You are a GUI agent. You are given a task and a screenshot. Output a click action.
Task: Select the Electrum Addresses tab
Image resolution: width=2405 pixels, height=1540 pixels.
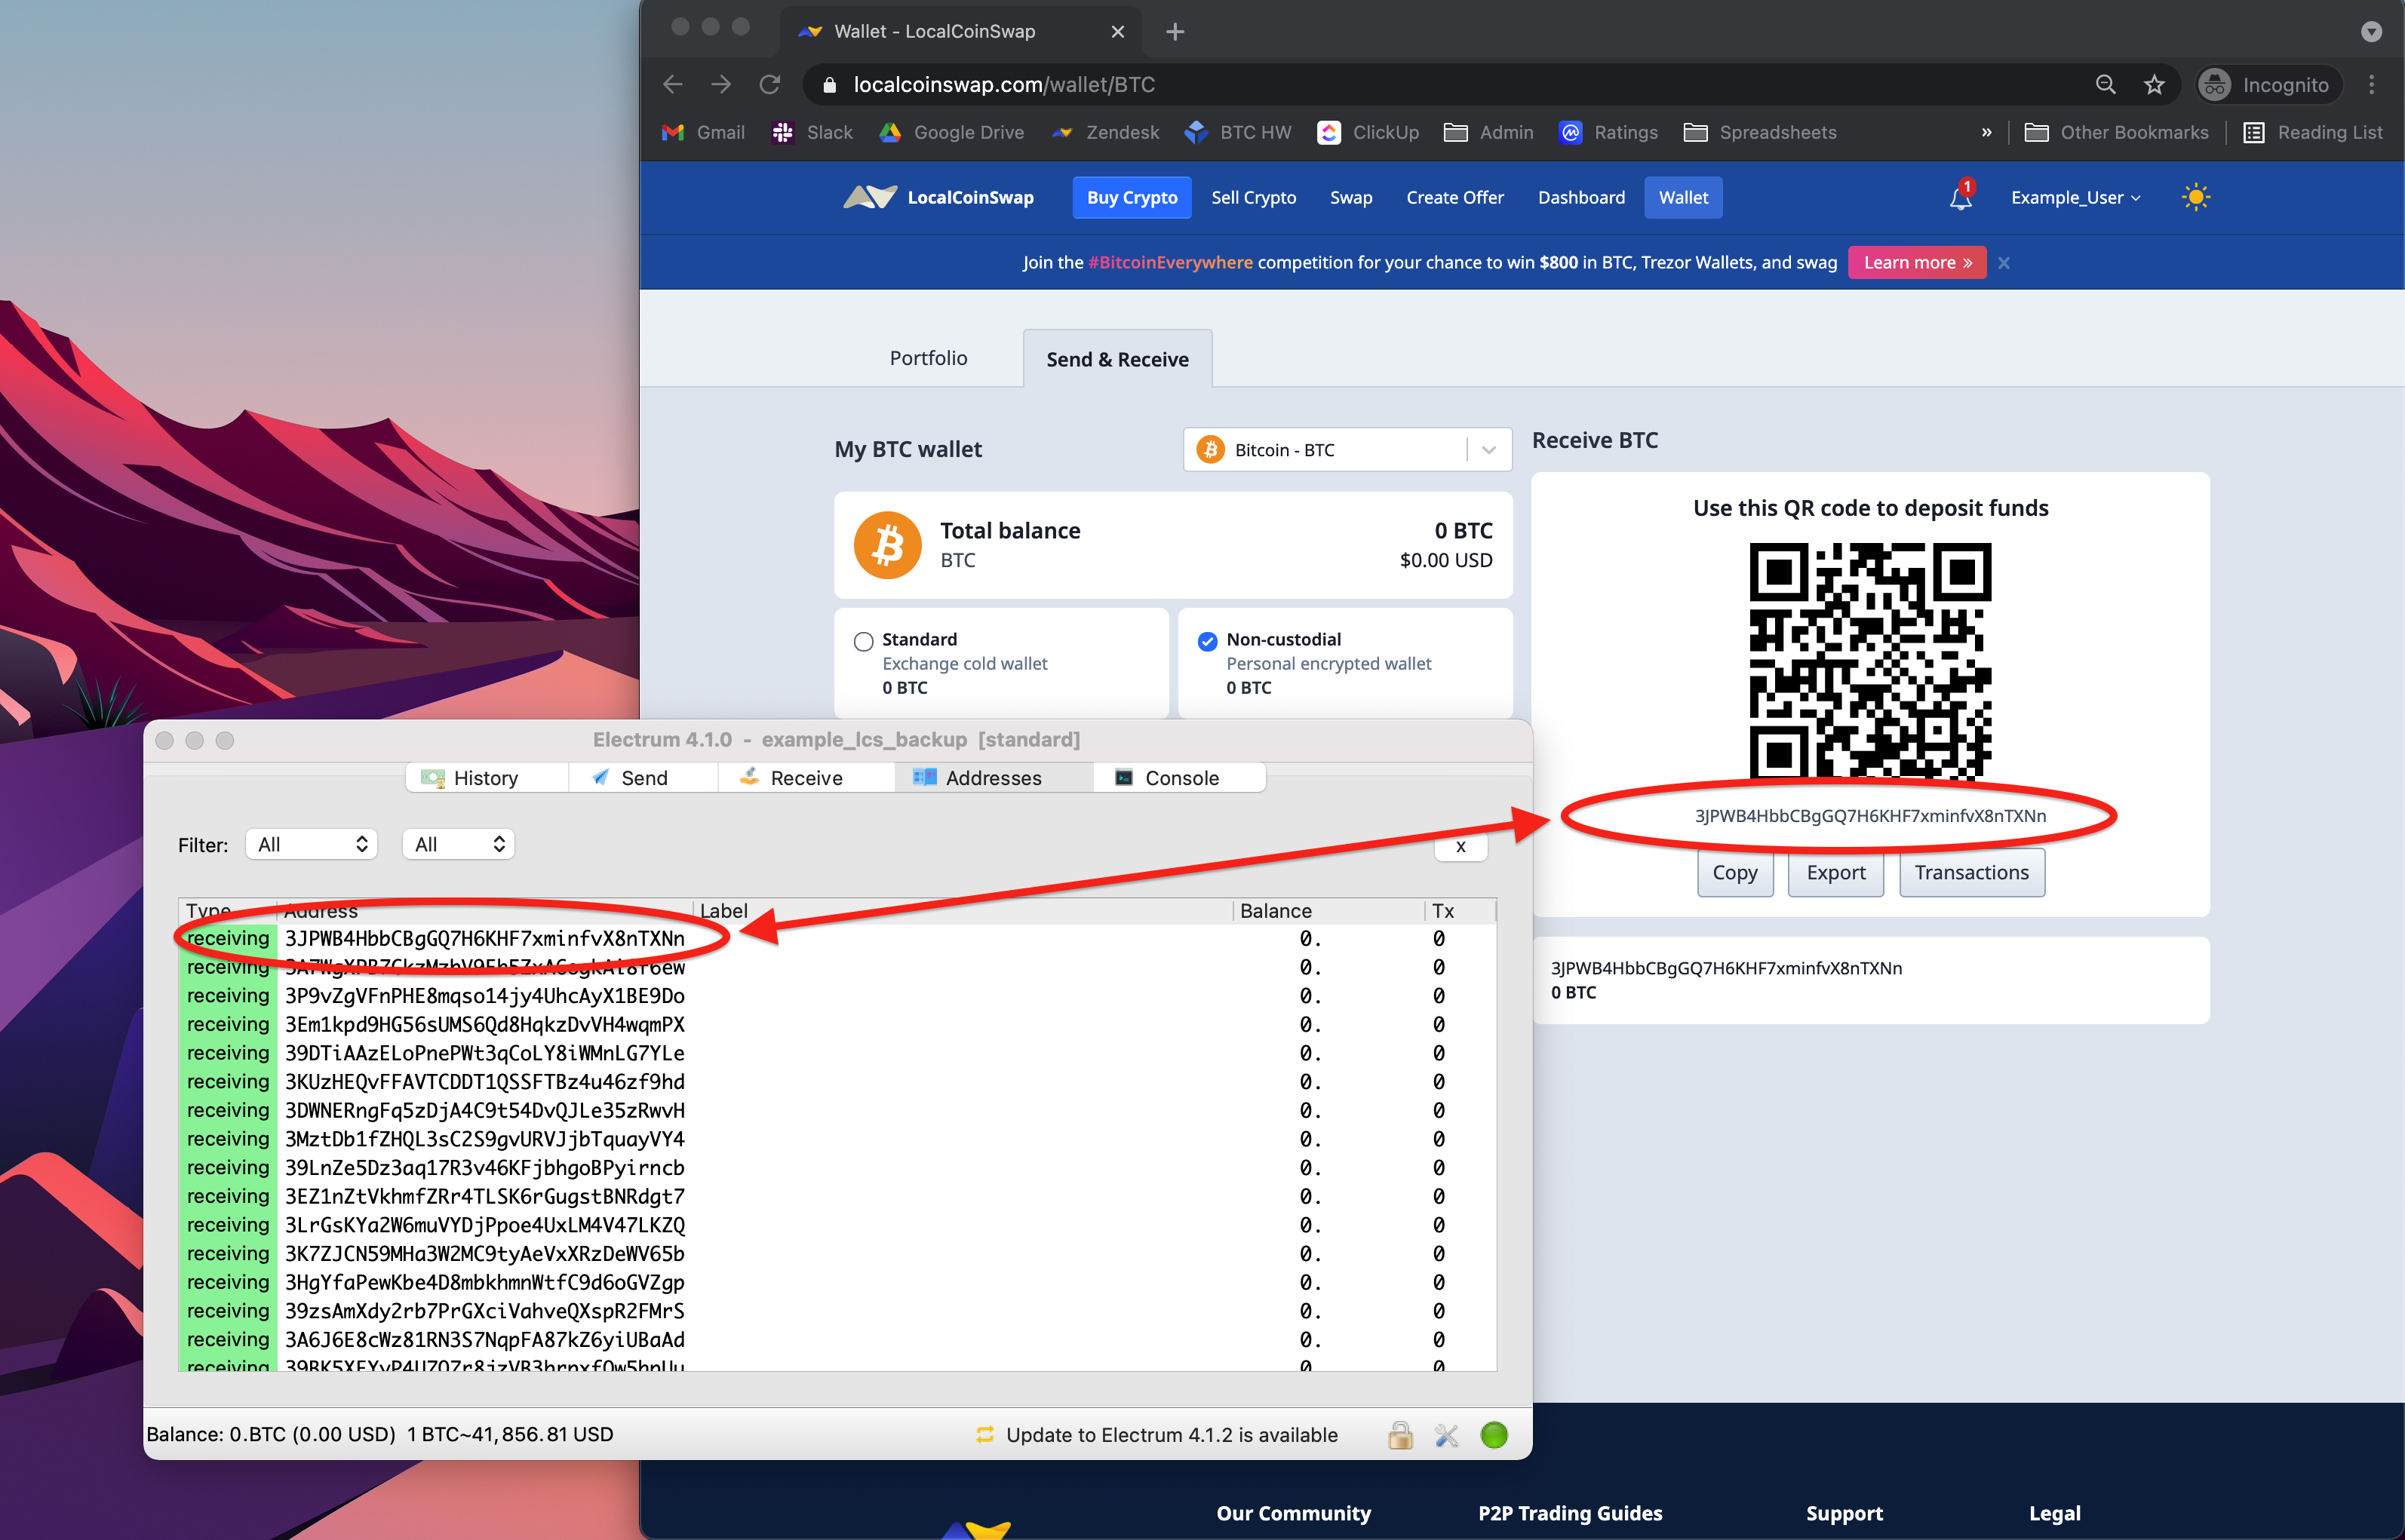tap(993, 778)
